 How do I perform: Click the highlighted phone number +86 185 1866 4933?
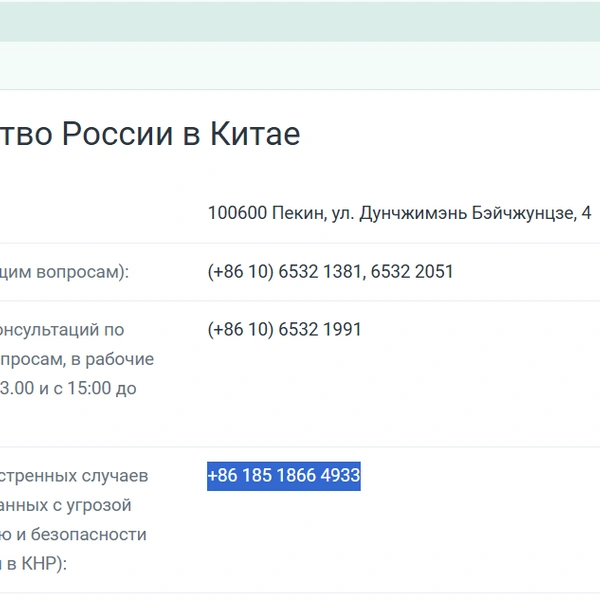click(x=284, y=476)
